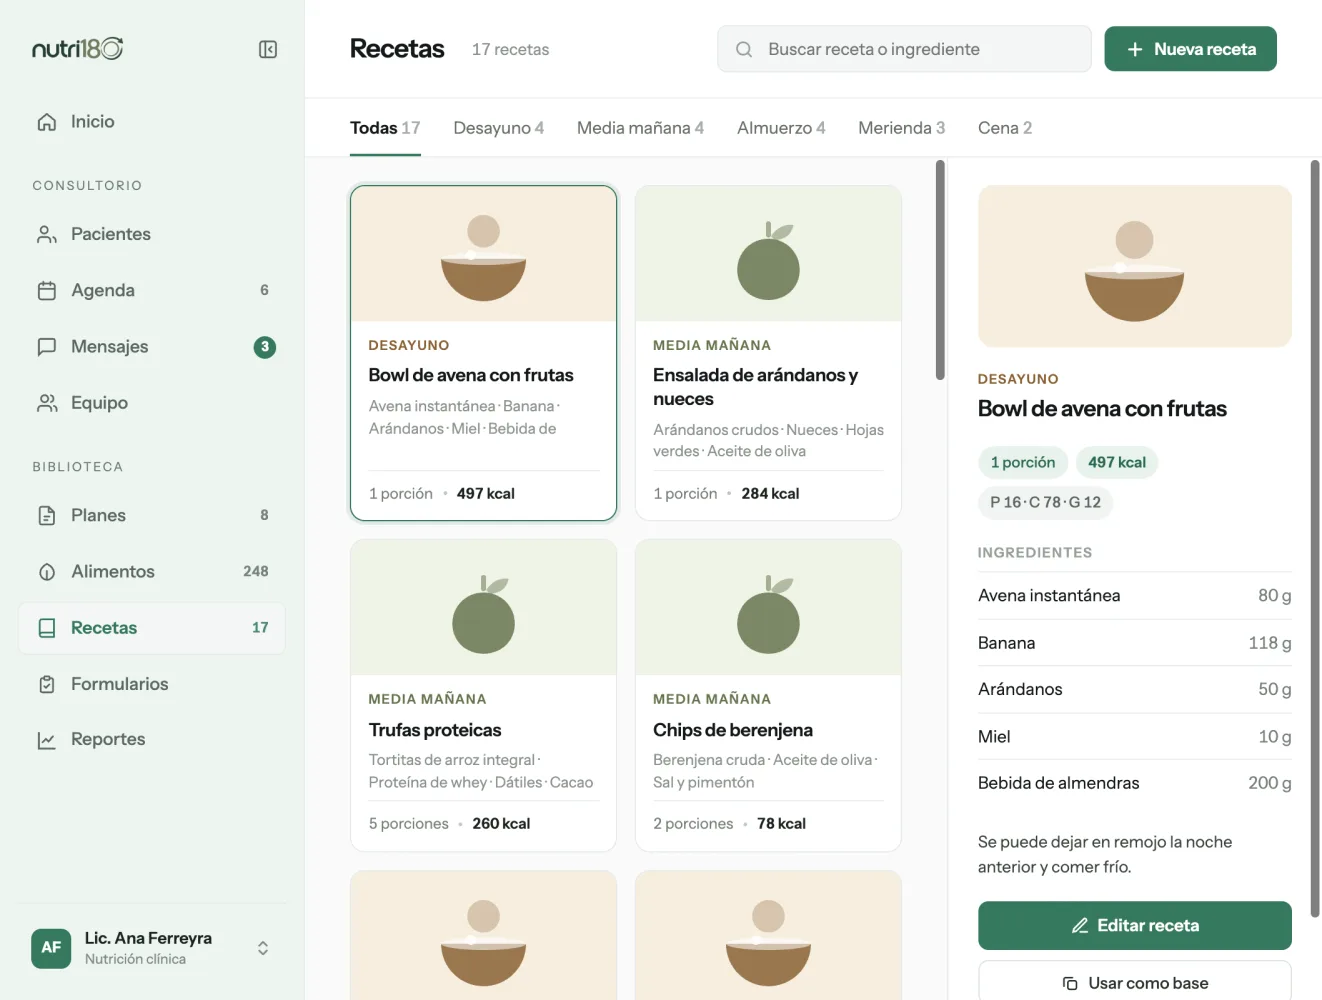Open Alimentos in the sidebar

coord(152,572)
